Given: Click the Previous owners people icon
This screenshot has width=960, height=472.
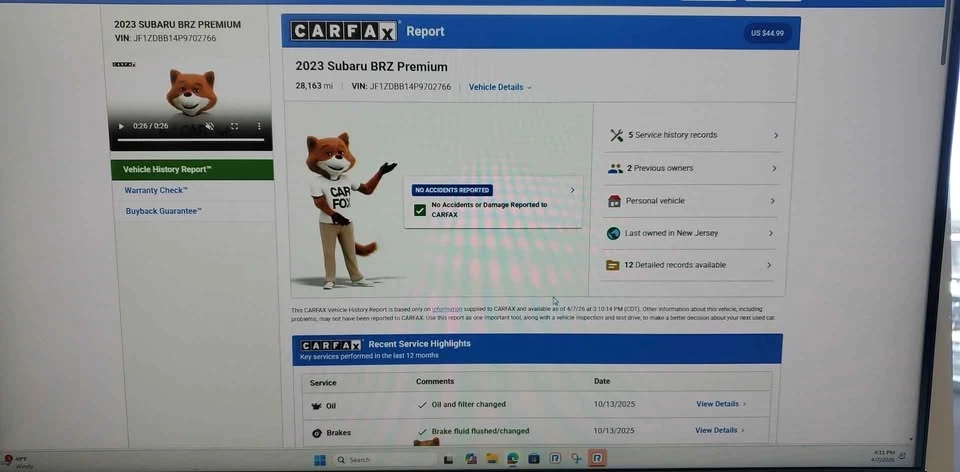Looking at the screenshot, I should click(x=615, y=168).
